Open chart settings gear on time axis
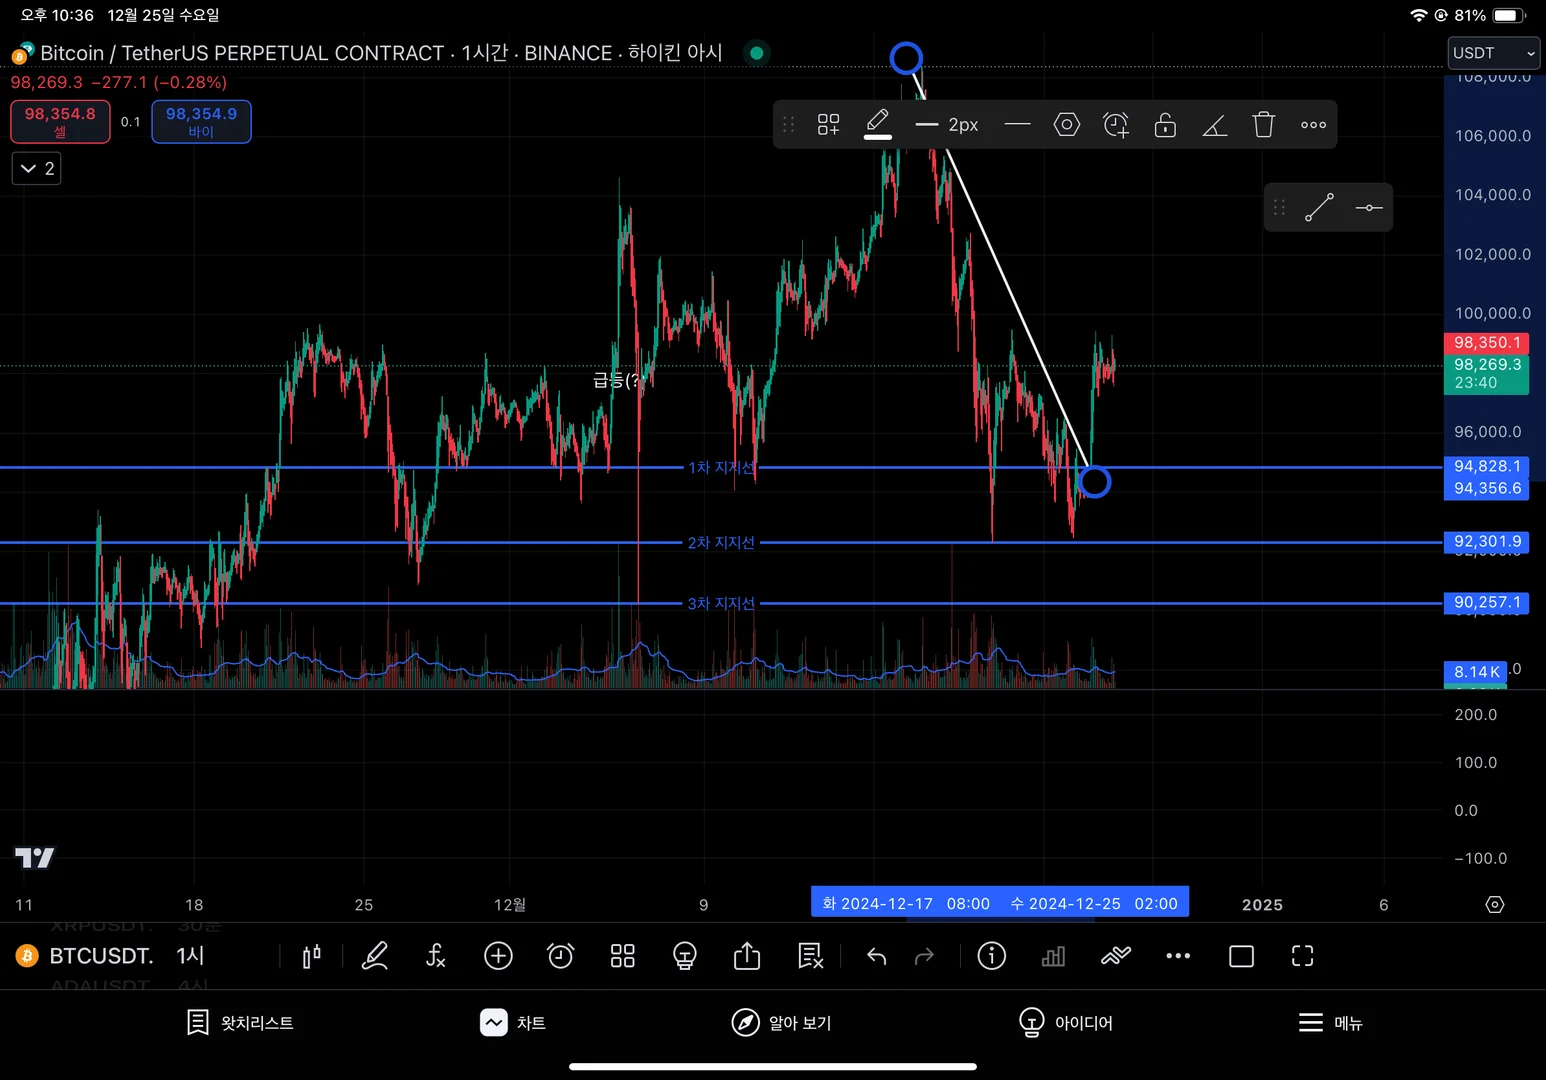 1495,904
